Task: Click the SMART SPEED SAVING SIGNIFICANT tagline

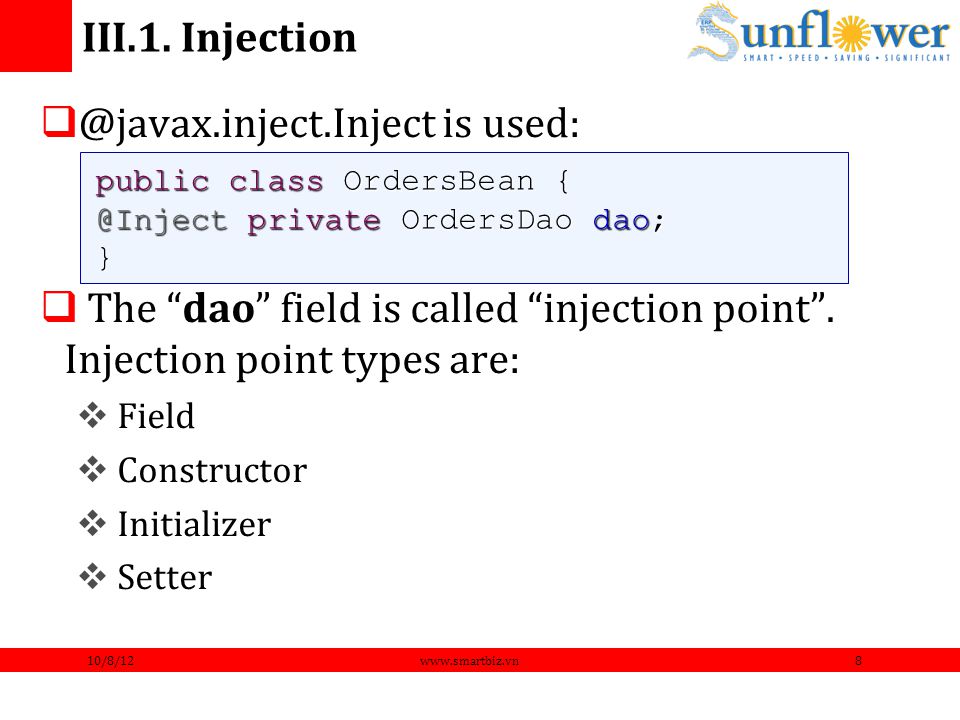Action: click(847, 58)
